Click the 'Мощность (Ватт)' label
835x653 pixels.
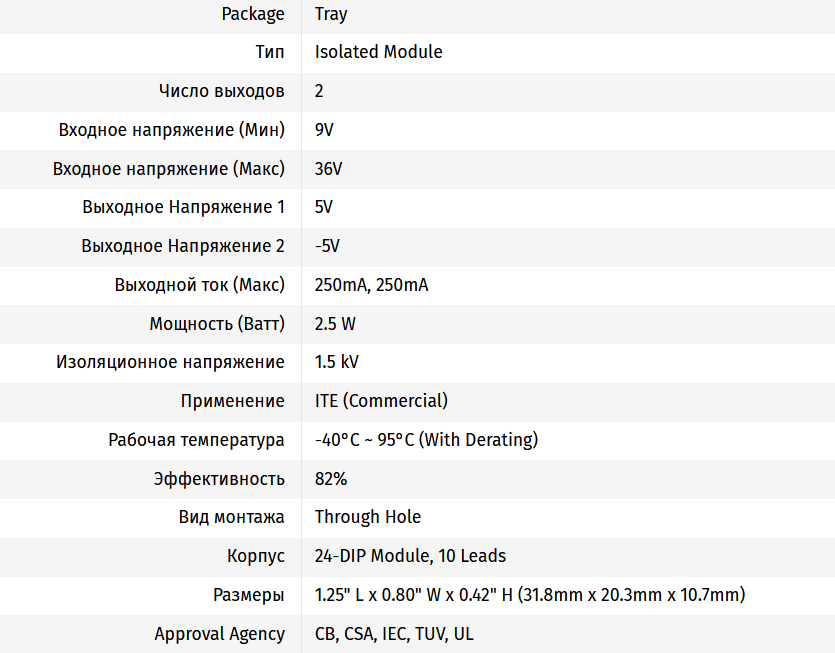point(217,324)
